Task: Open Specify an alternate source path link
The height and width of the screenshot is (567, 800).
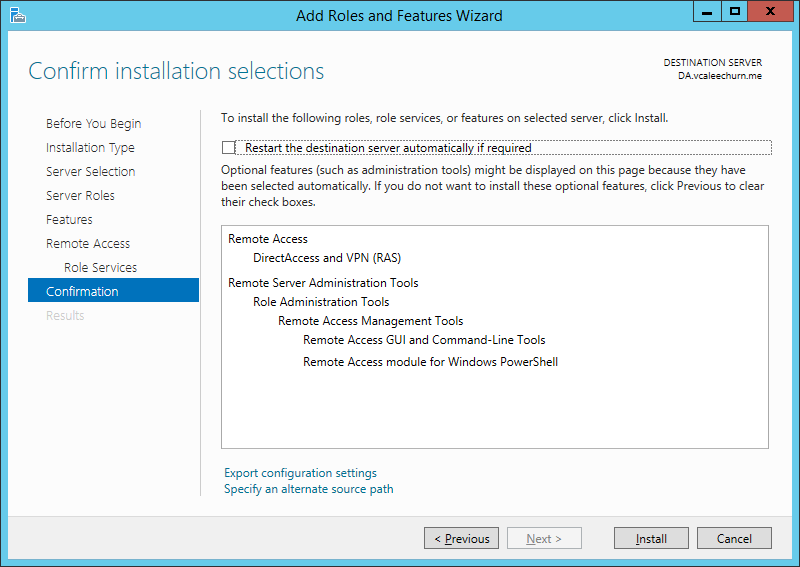Action: point(309,489)
